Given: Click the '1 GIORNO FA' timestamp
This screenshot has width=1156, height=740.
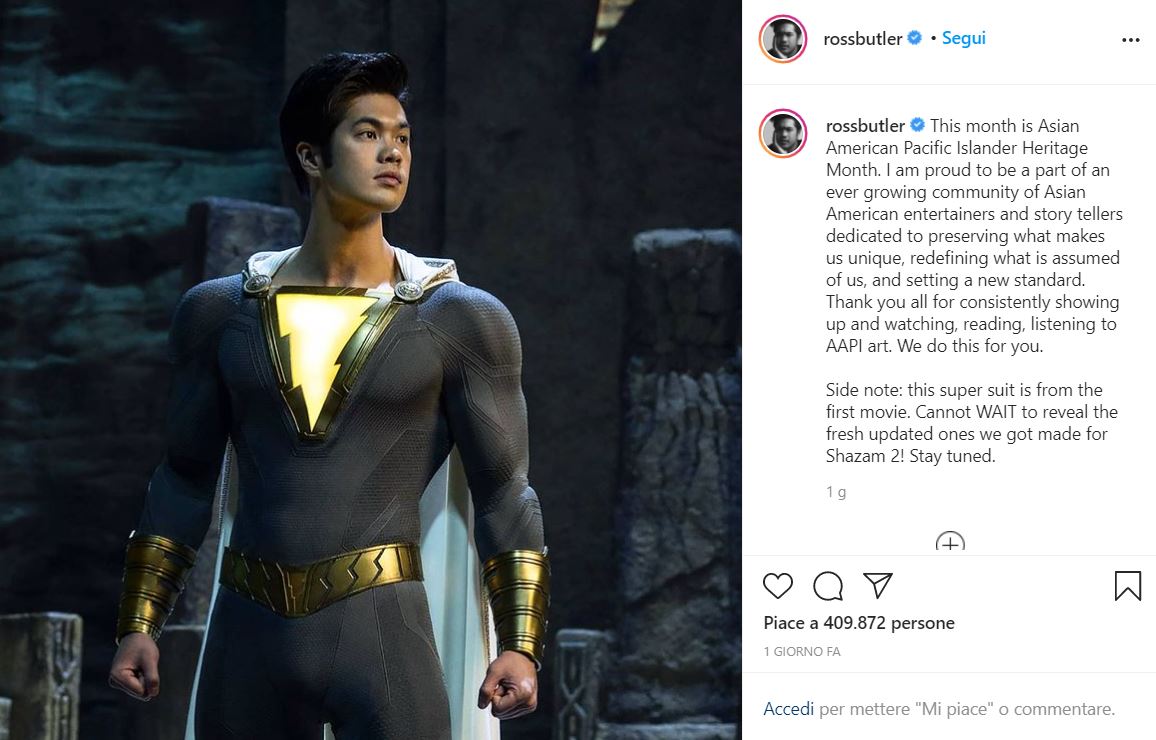Looking at the screenshot, I should 801,652.
